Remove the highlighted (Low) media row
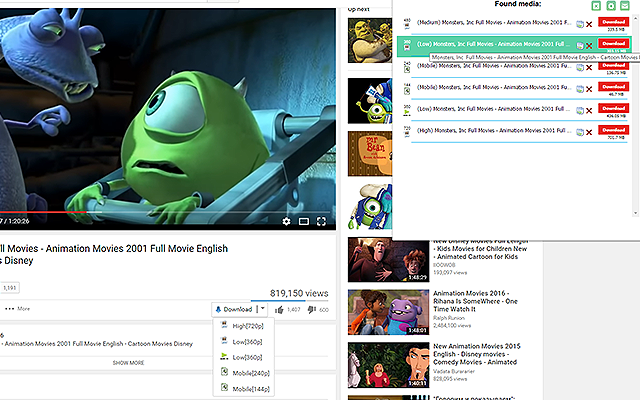The height and width of the screenshot is (400, 640). click(589, 46)
